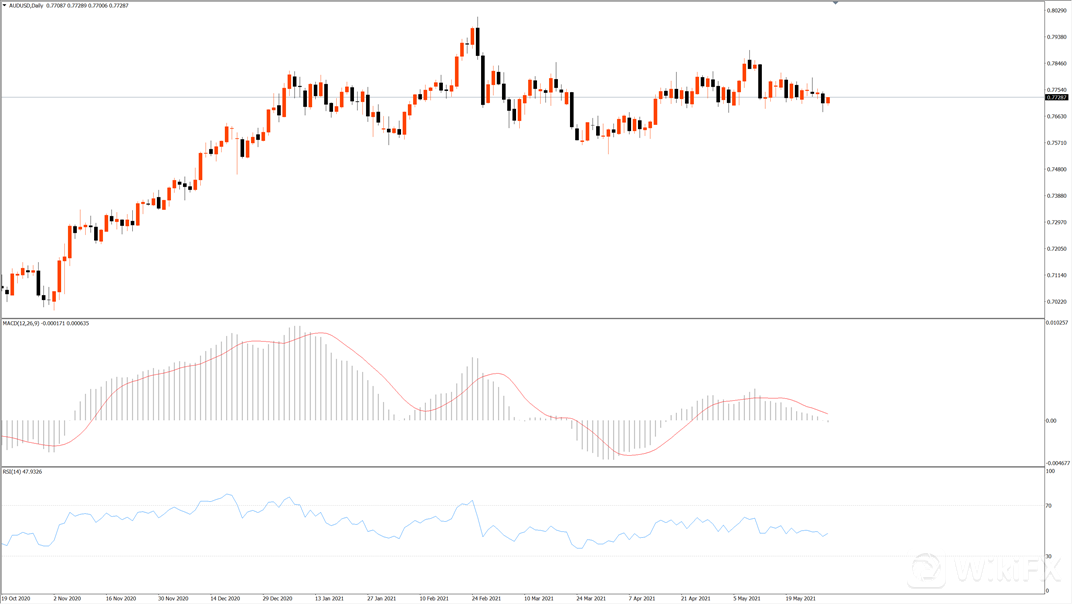Click the RSI(14) indicator label

[x=12, y=471]
